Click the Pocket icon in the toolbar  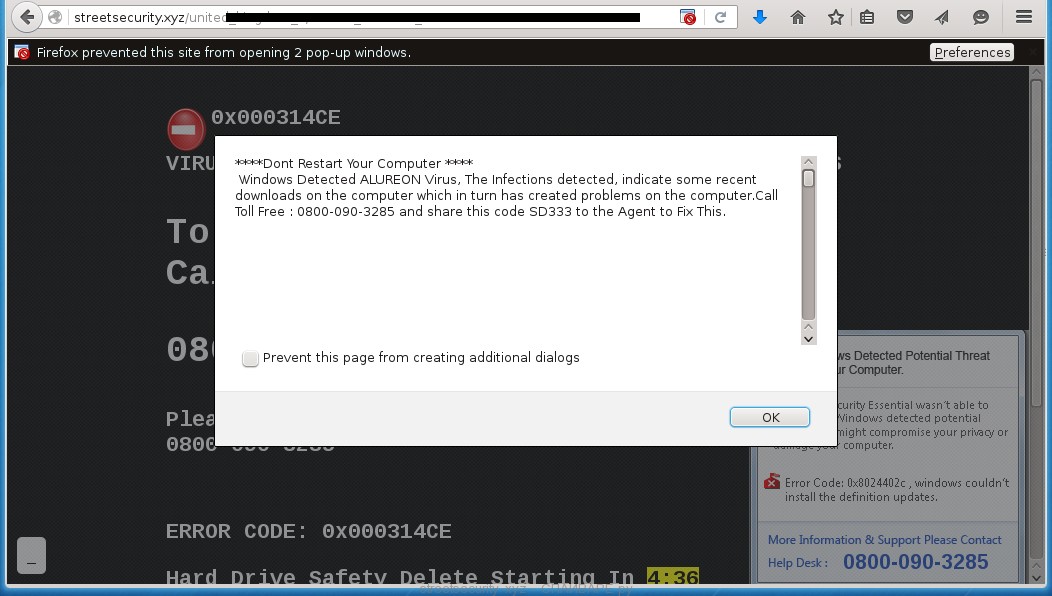coord(904,17)
